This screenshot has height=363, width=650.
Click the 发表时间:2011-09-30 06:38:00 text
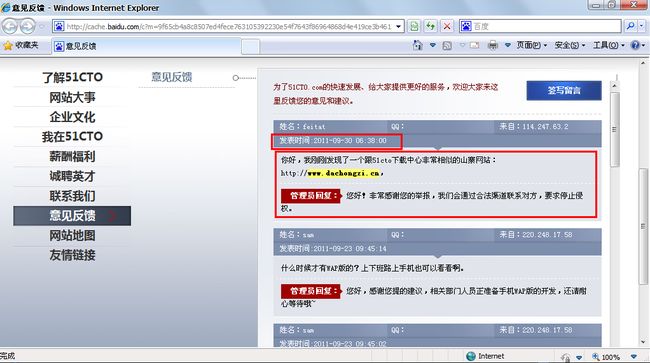(x=332, y=141)
